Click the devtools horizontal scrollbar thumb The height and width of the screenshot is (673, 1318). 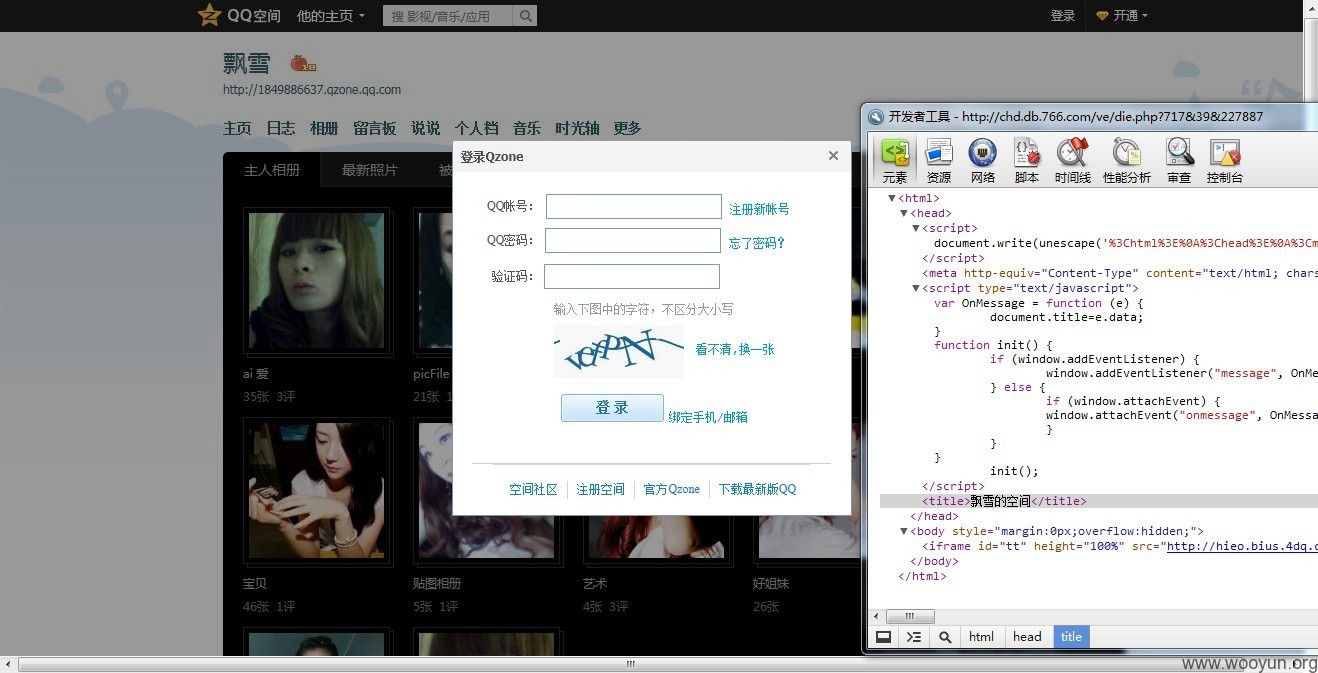click(x=910, y=617)
